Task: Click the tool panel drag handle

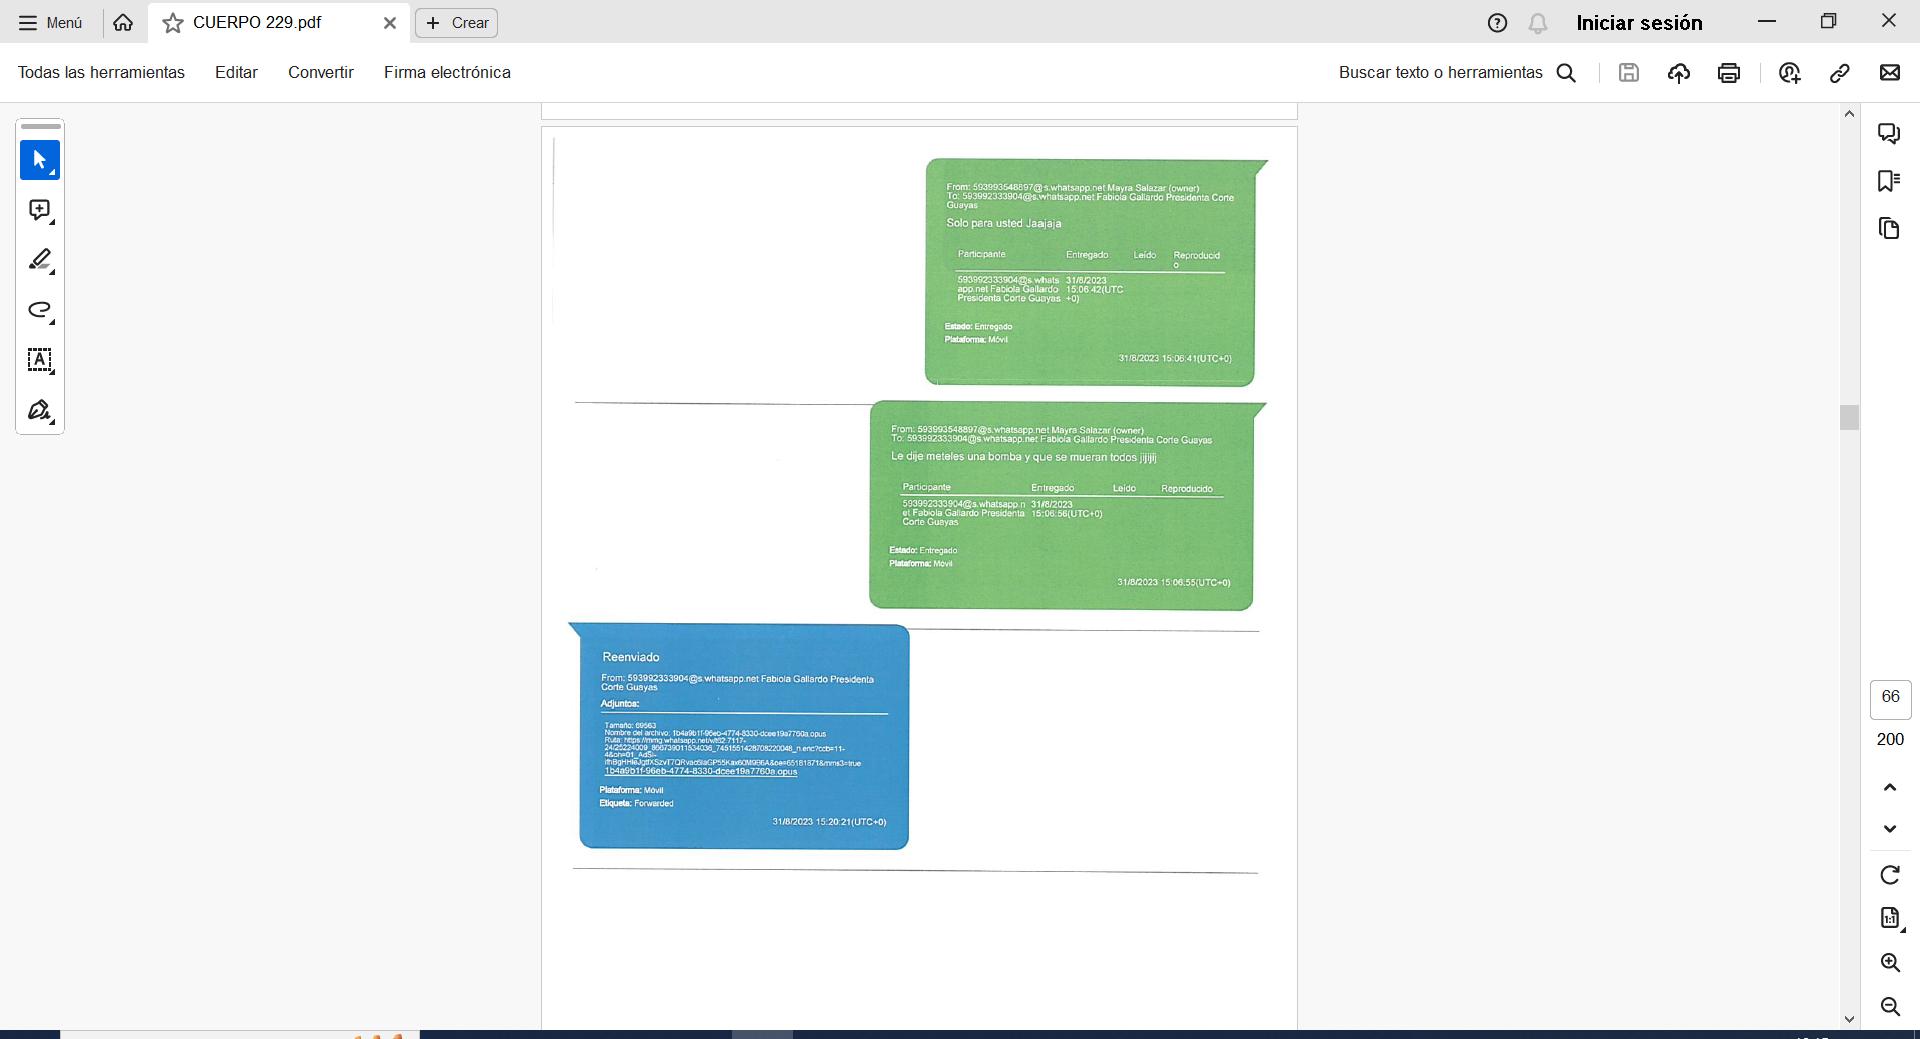Action: 40,127
